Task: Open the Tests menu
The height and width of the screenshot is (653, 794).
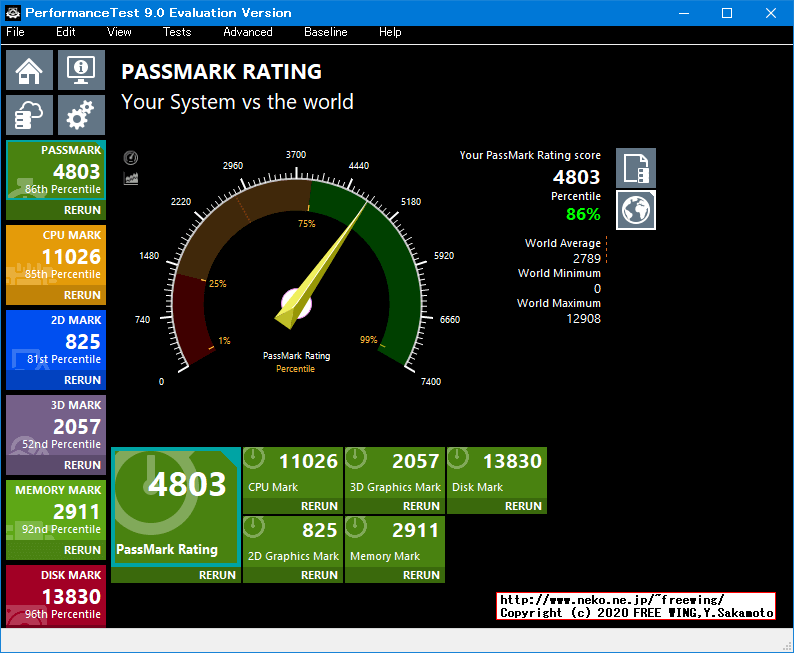Action: (x=177, y=32)
